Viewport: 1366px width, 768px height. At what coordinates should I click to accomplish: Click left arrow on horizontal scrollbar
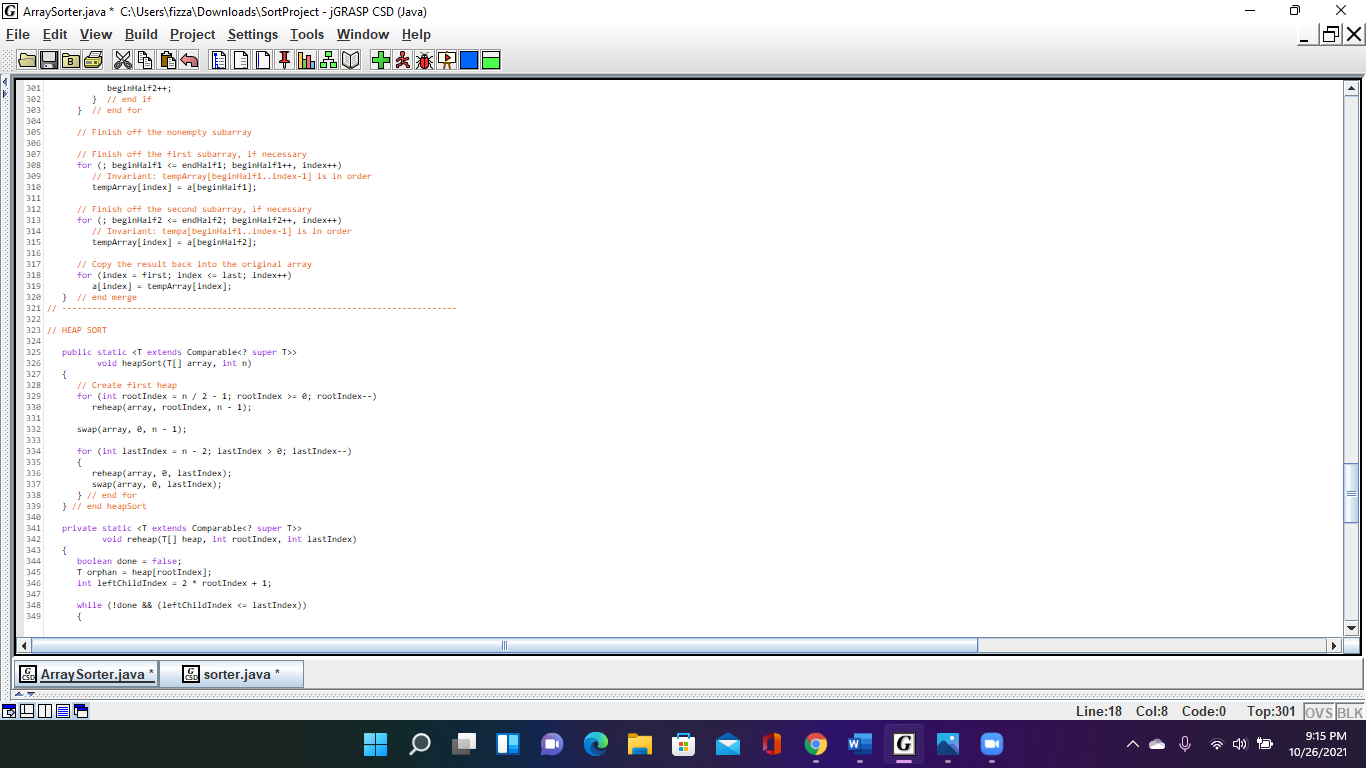point(24,646)
